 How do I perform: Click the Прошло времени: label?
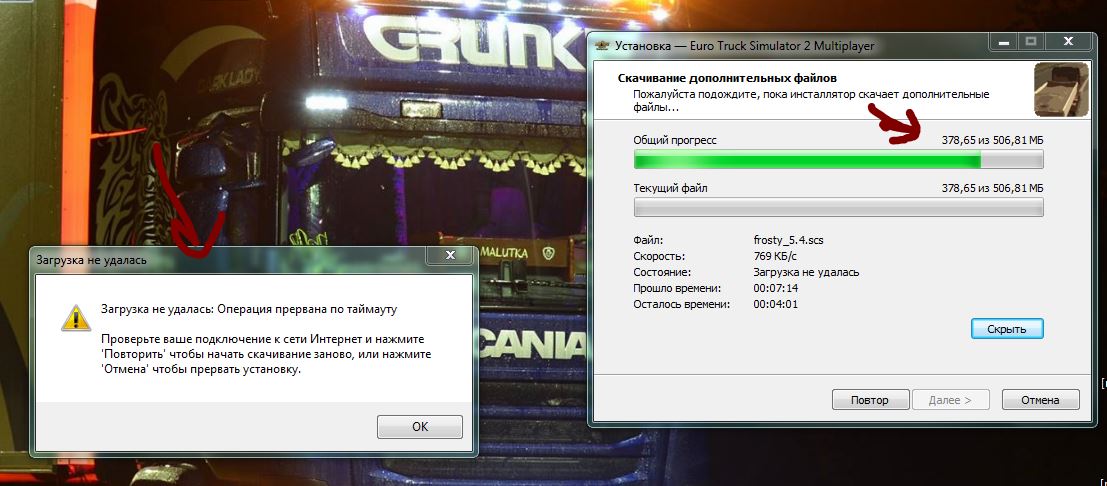point(677,288)
